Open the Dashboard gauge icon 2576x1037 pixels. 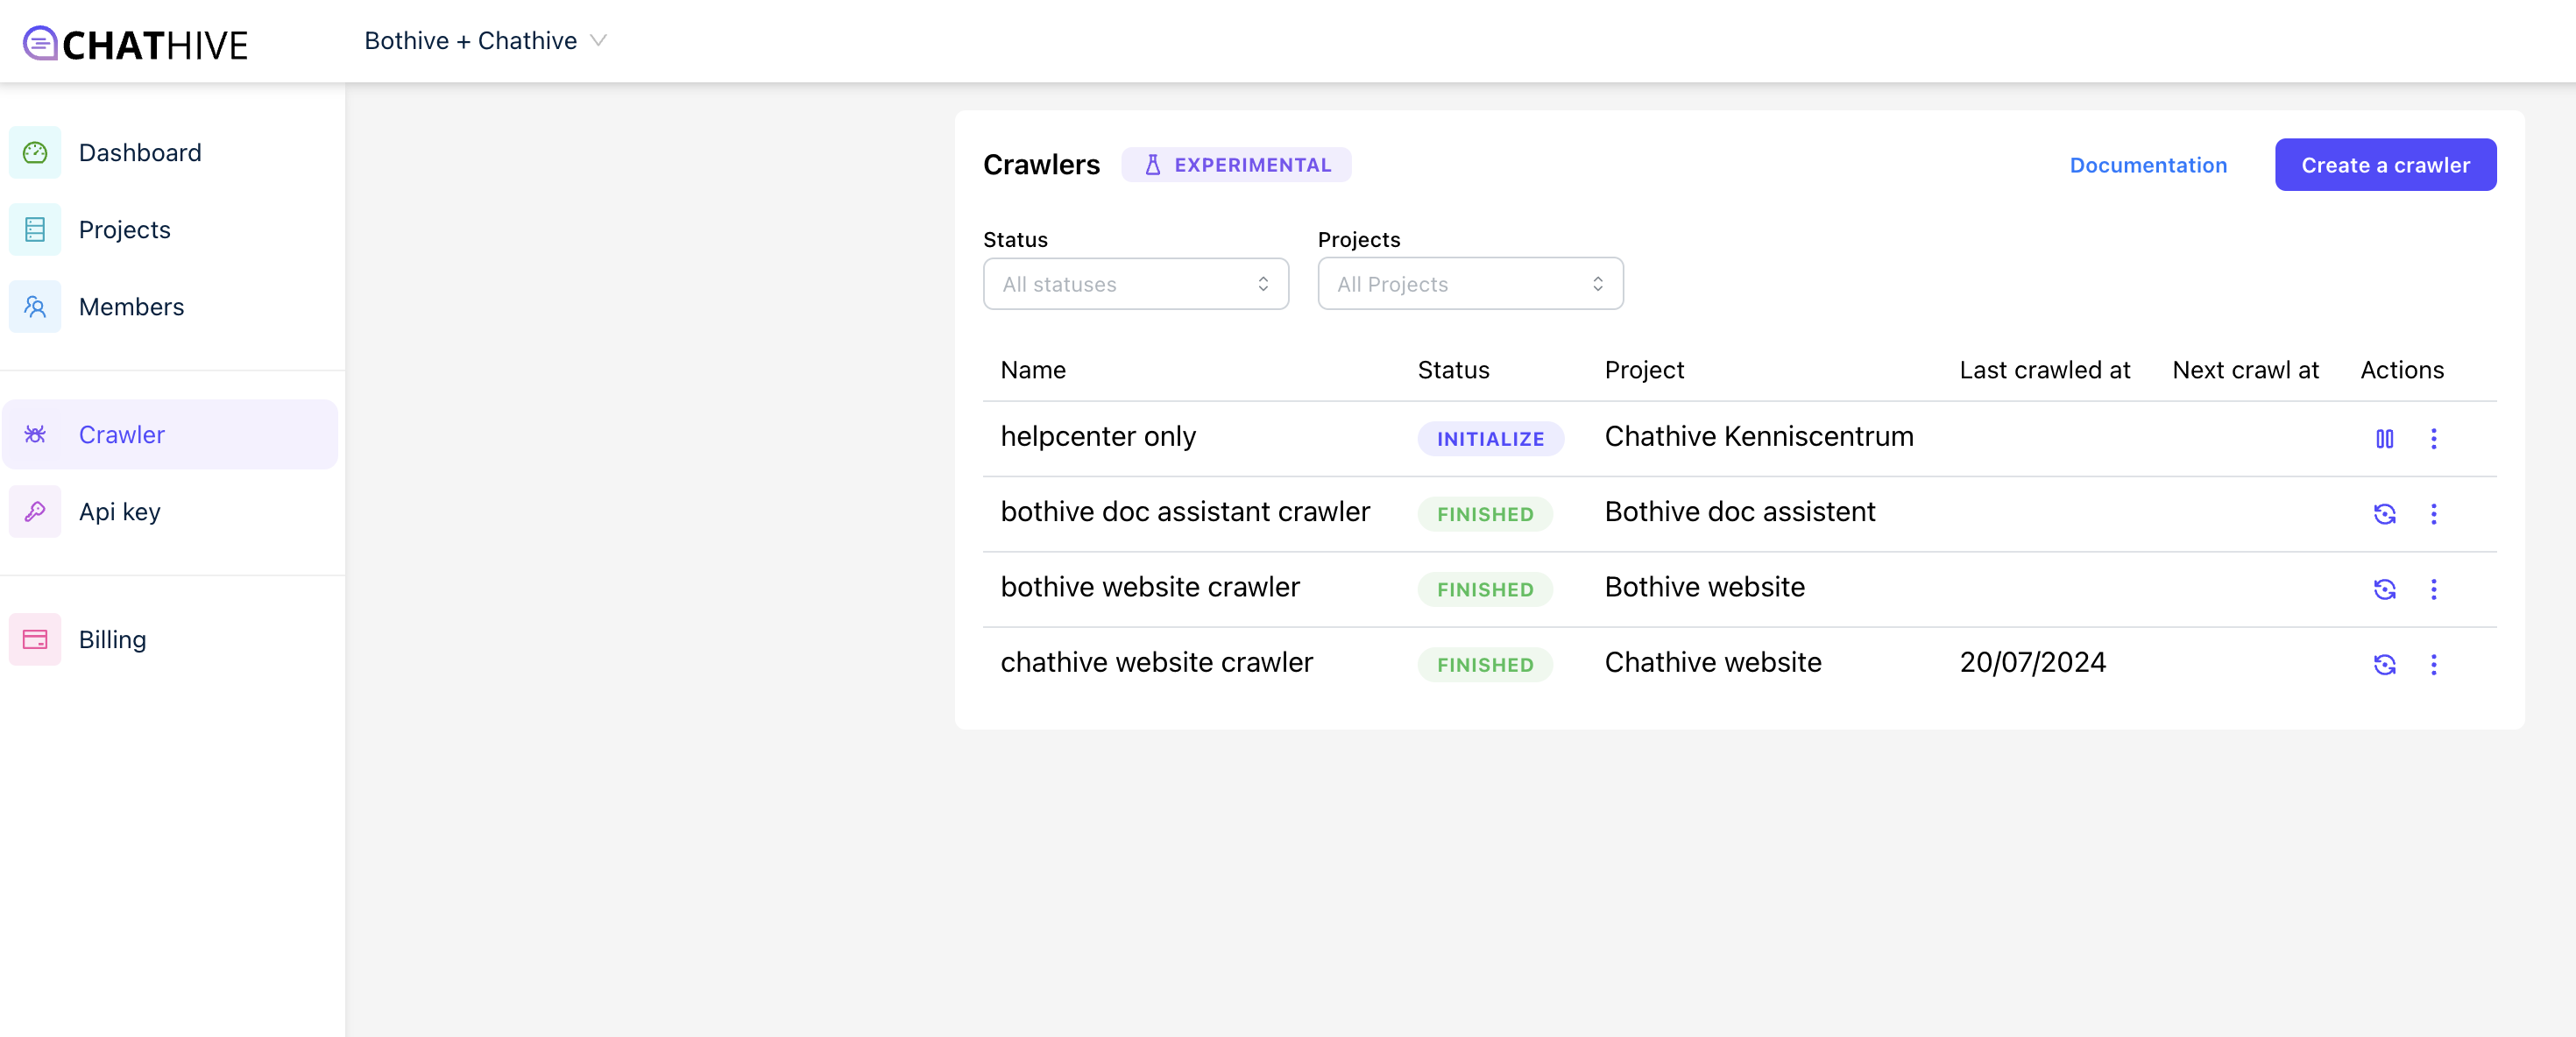[x=35, y=152]
